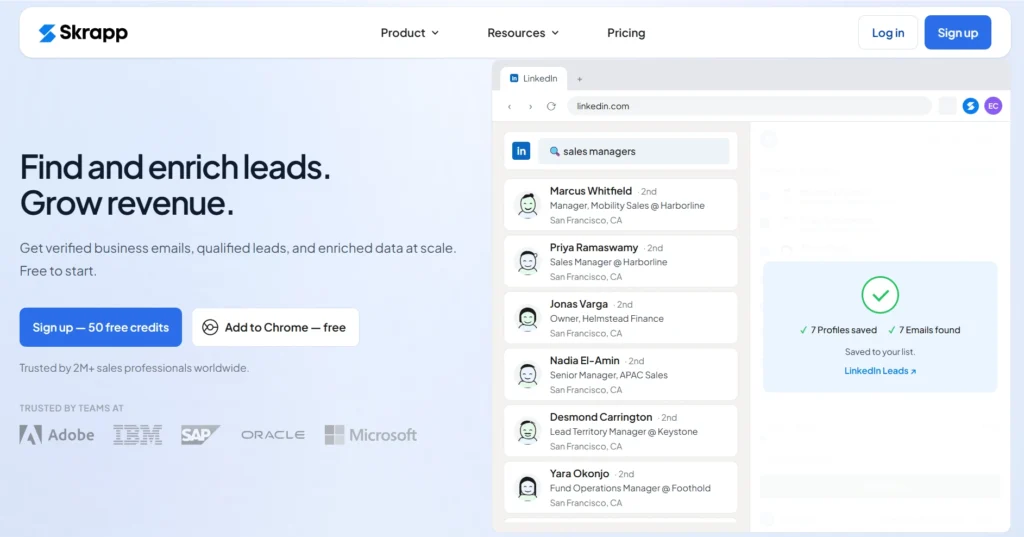Open Jonas Varga's profile card
This screenshot has height=537, width=1024.
(x=620, y=317)
